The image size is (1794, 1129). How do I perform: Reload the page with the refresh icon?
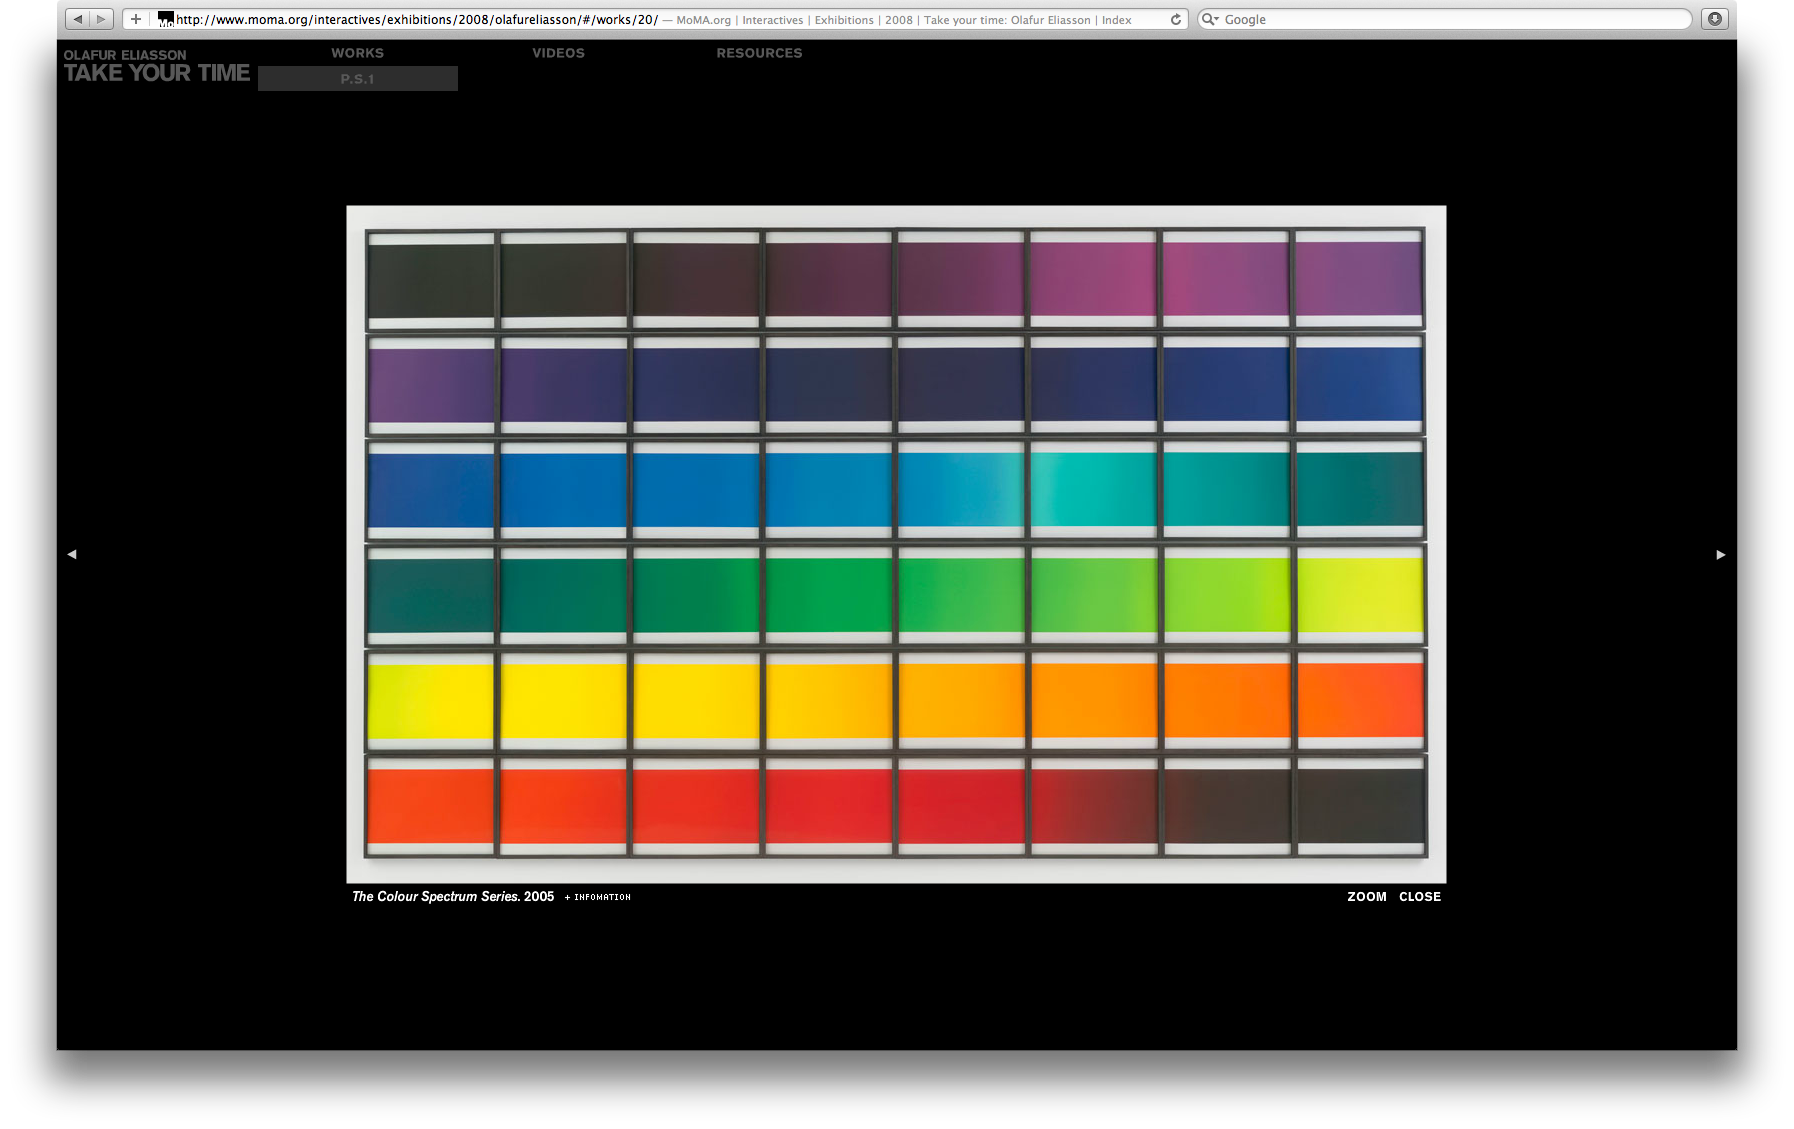pos(1176,19)
